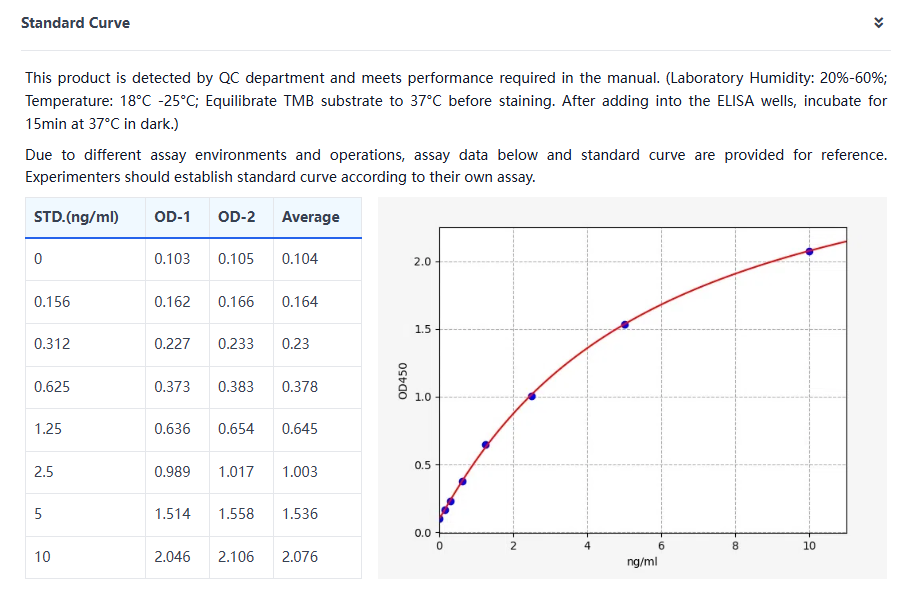Click the OD-2 cell showing 0.654

(236, 429)
